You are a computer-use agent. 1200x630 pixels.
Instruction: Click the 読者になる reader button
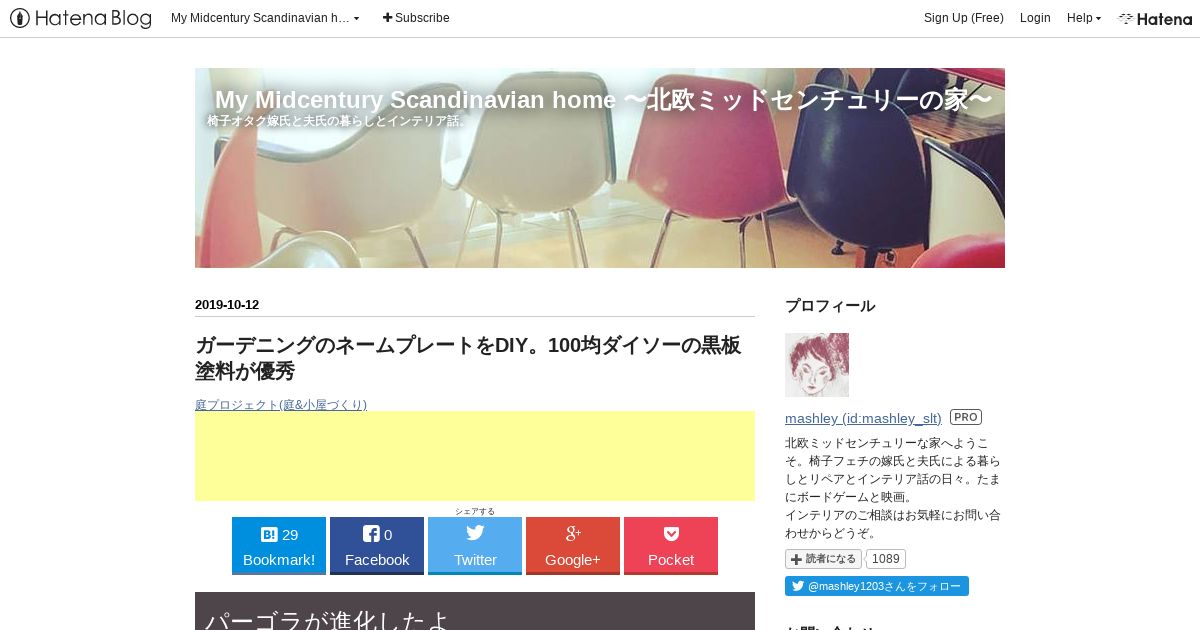823,559
